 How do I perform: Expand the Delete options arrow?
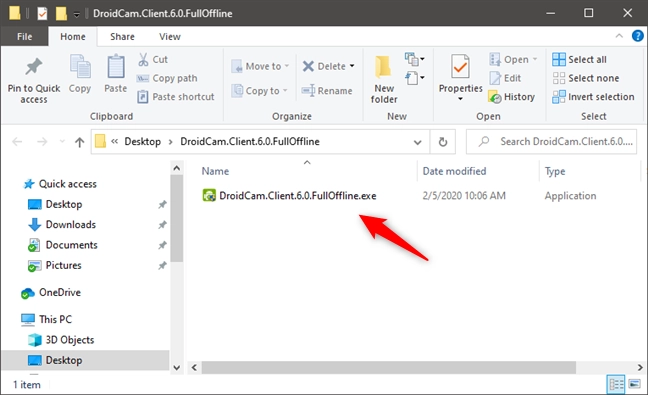pyautogui.click(x=352, y=66)
